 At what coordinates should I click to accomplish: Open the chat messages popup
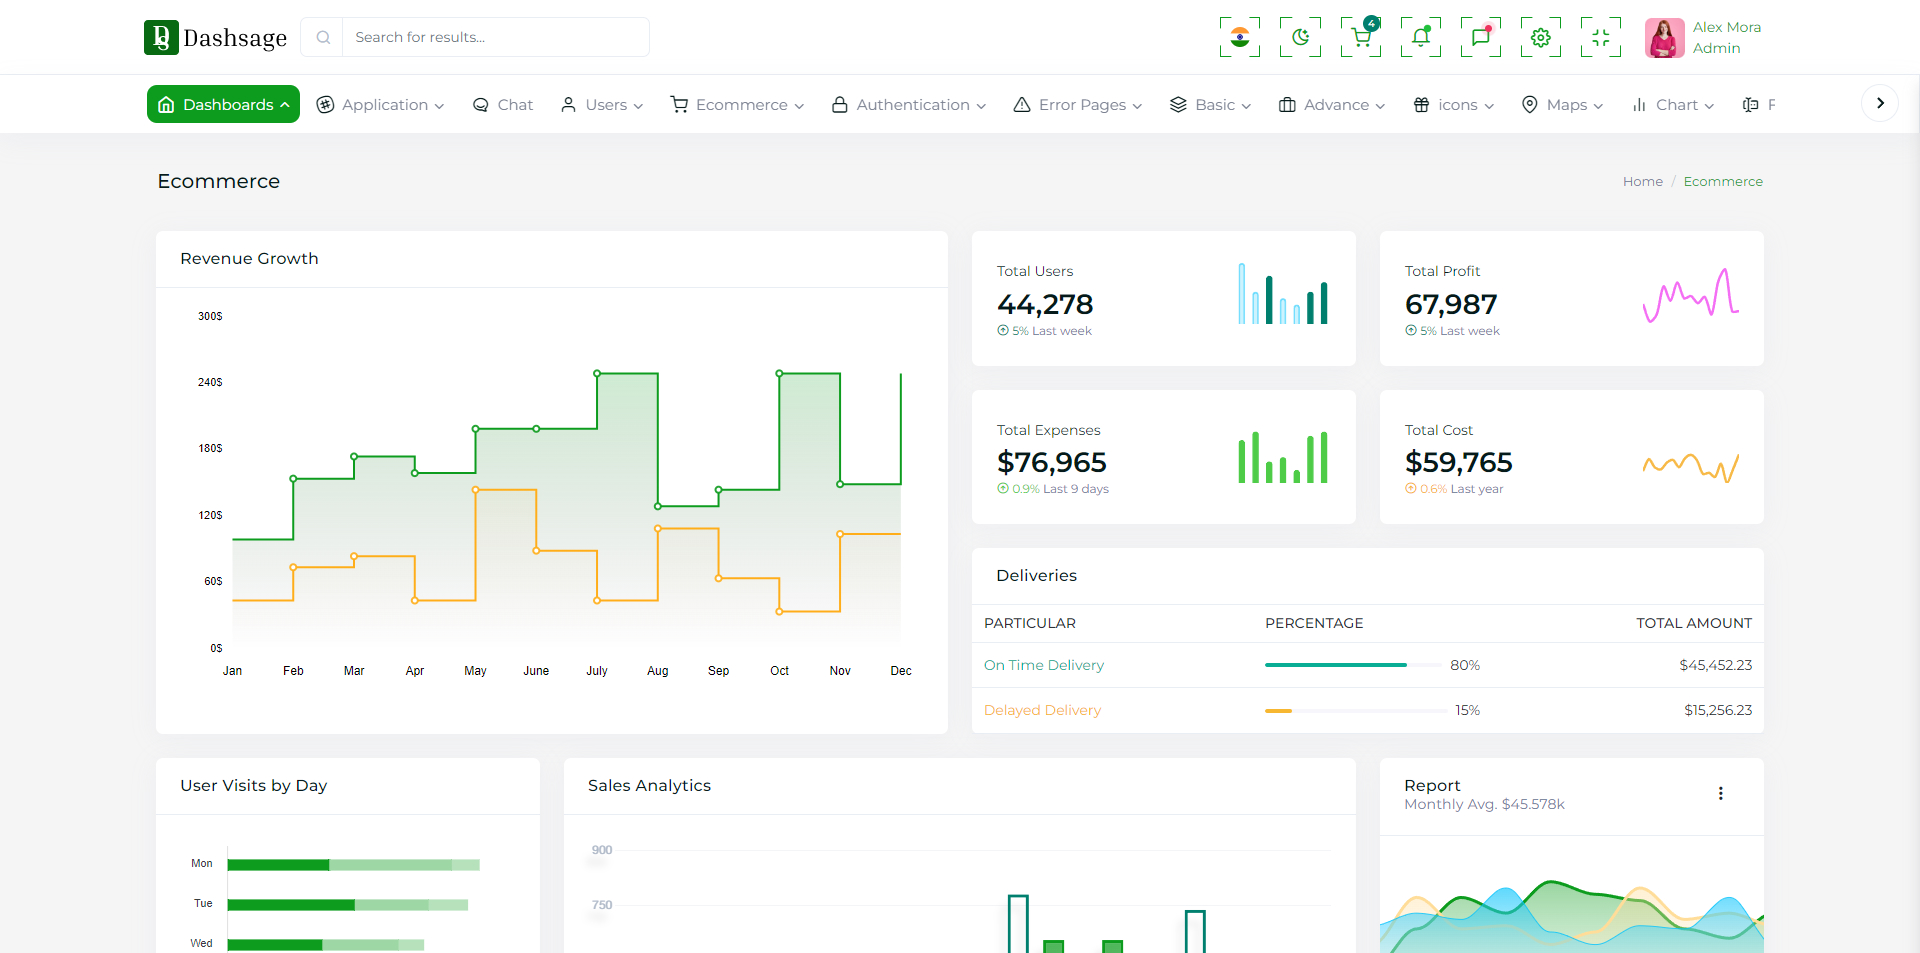coord(1481,37)
